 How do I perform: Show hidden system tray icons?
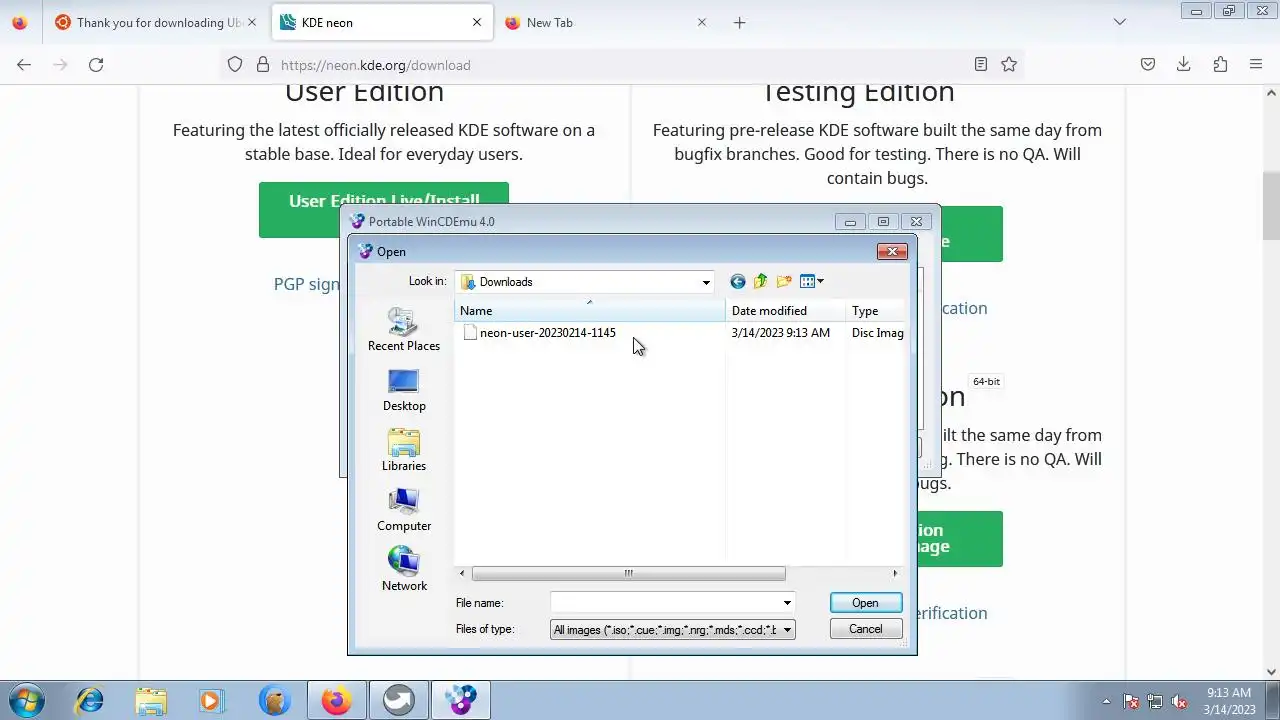[1106, 702]
